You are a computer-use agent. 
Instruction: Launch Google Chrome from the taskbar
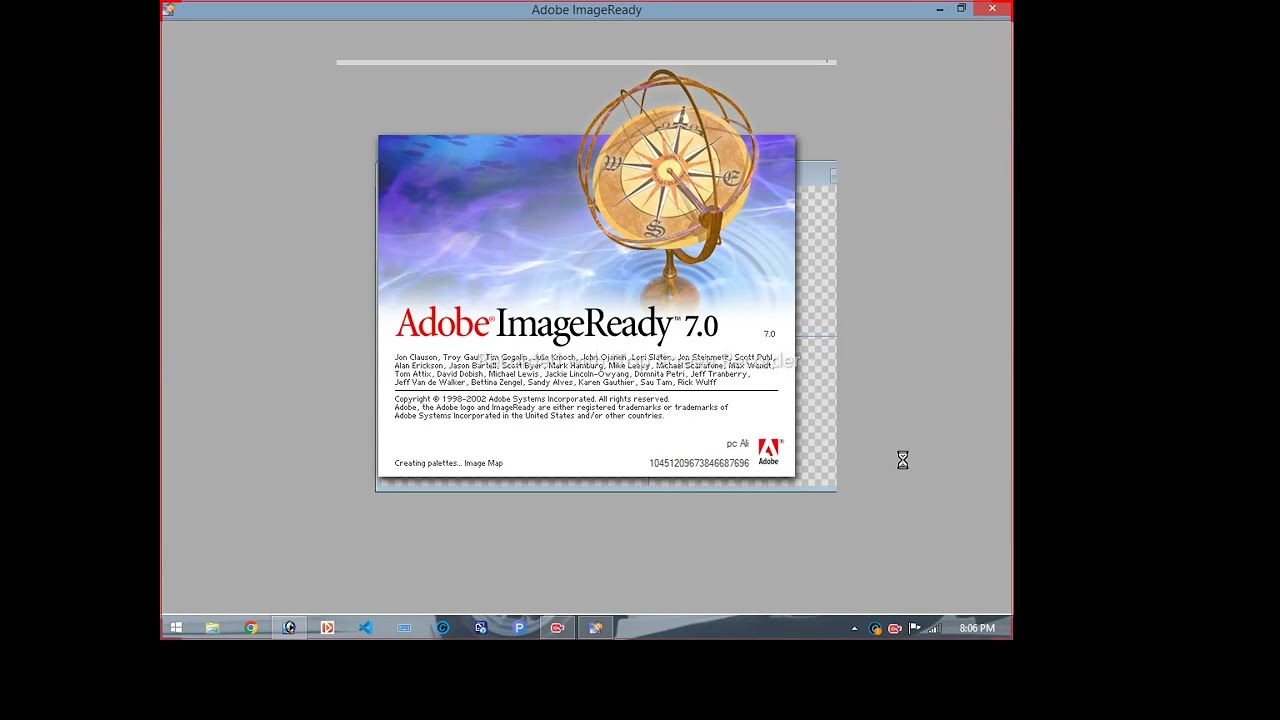click(251, 628)
